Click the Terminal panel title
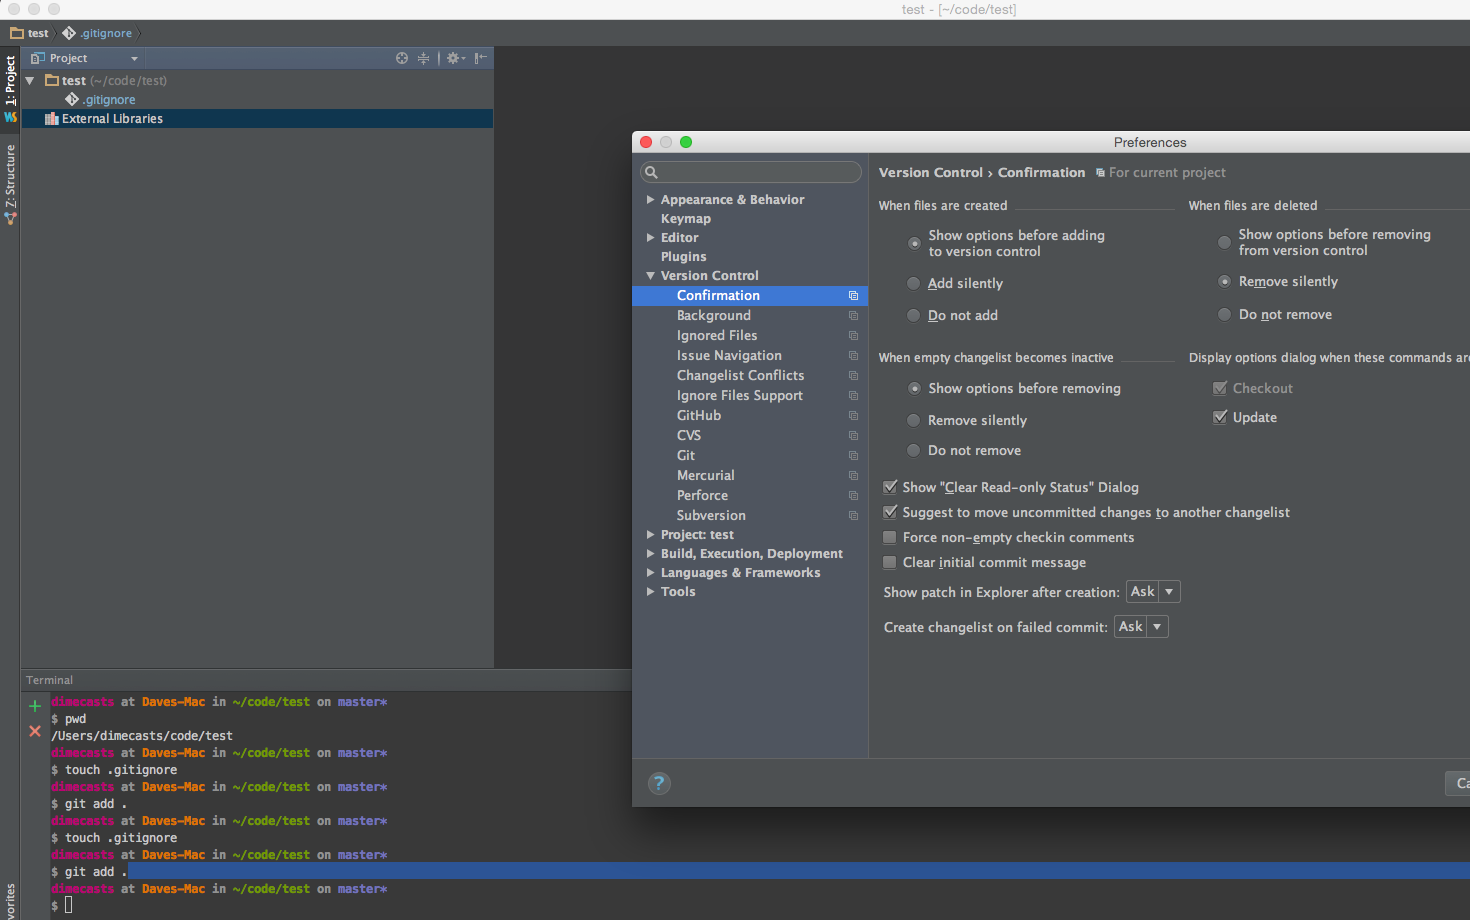This screenshot has height=920, width=1470. tap(49, 680)
